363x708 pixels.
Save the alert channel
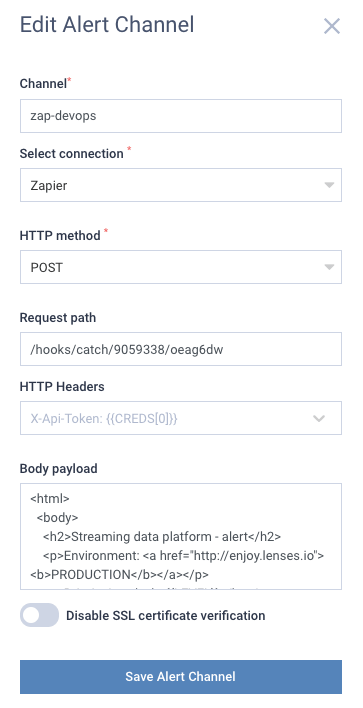(x=181, y=677)
